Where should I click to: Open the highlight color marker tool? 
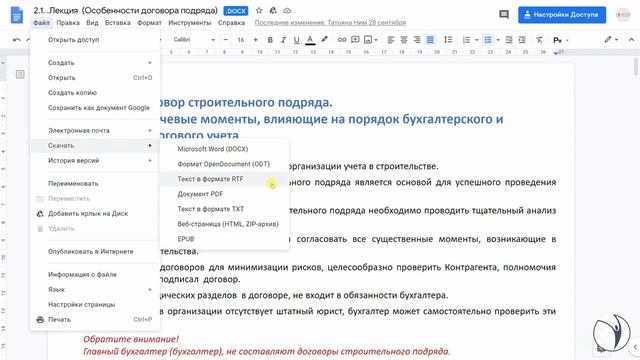click(x=324, y=40)
